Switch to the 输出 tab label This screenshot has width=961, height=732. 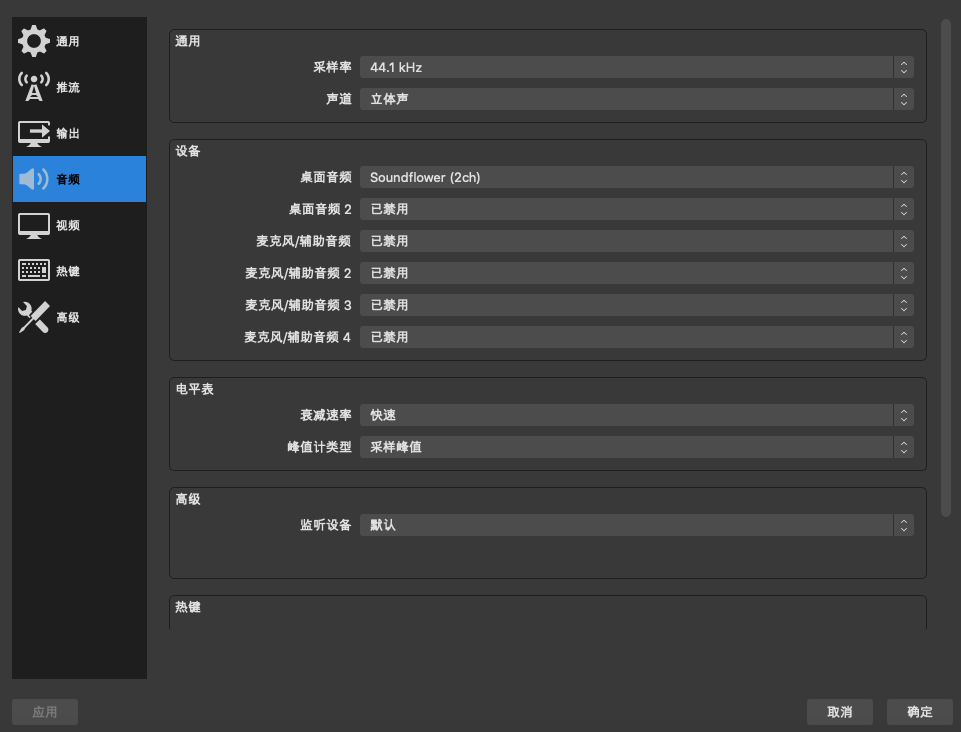point(67,134)
